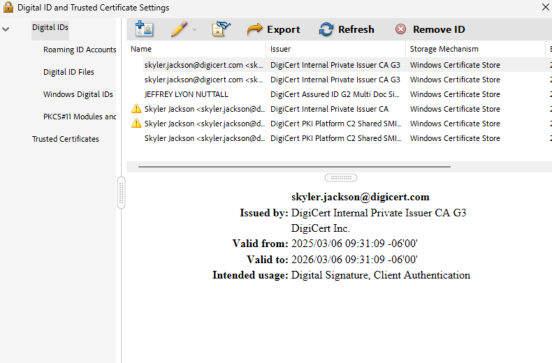
Task: Click the Export button
Action: click(274, 29)
